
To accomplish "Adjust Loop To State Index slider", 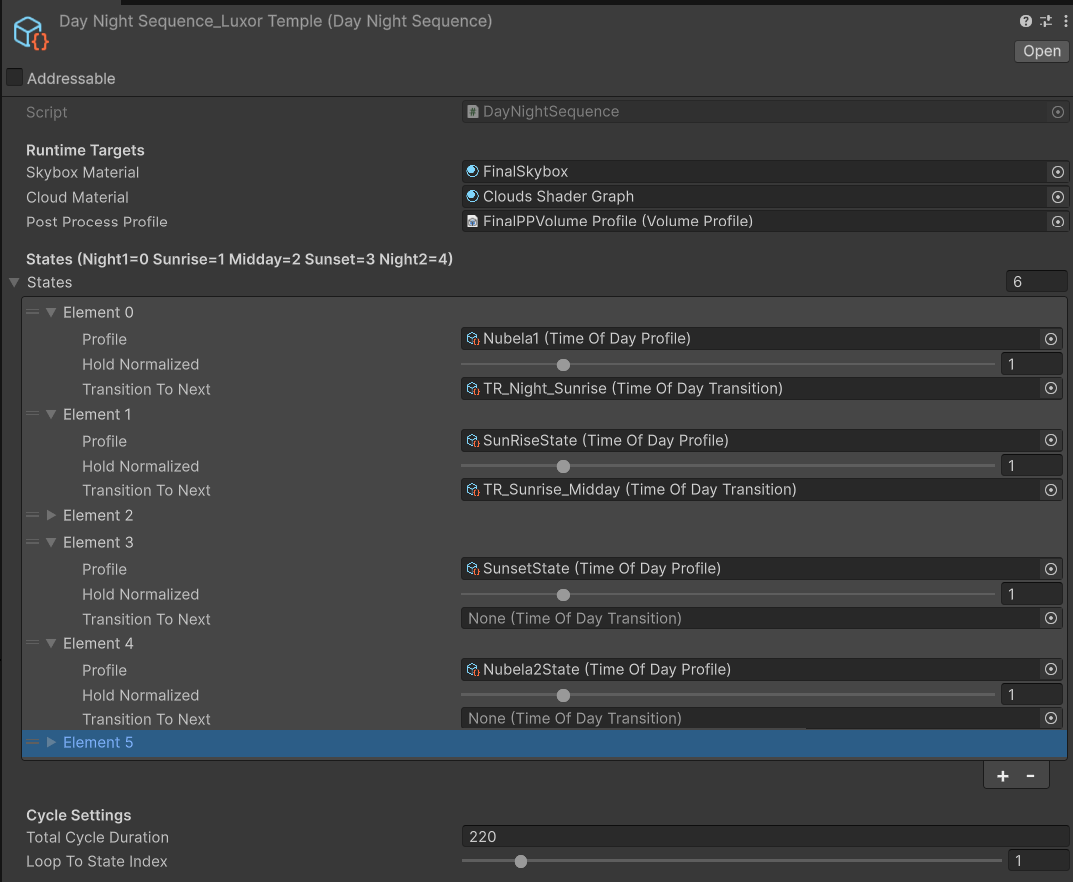I will tap(521, 861).
